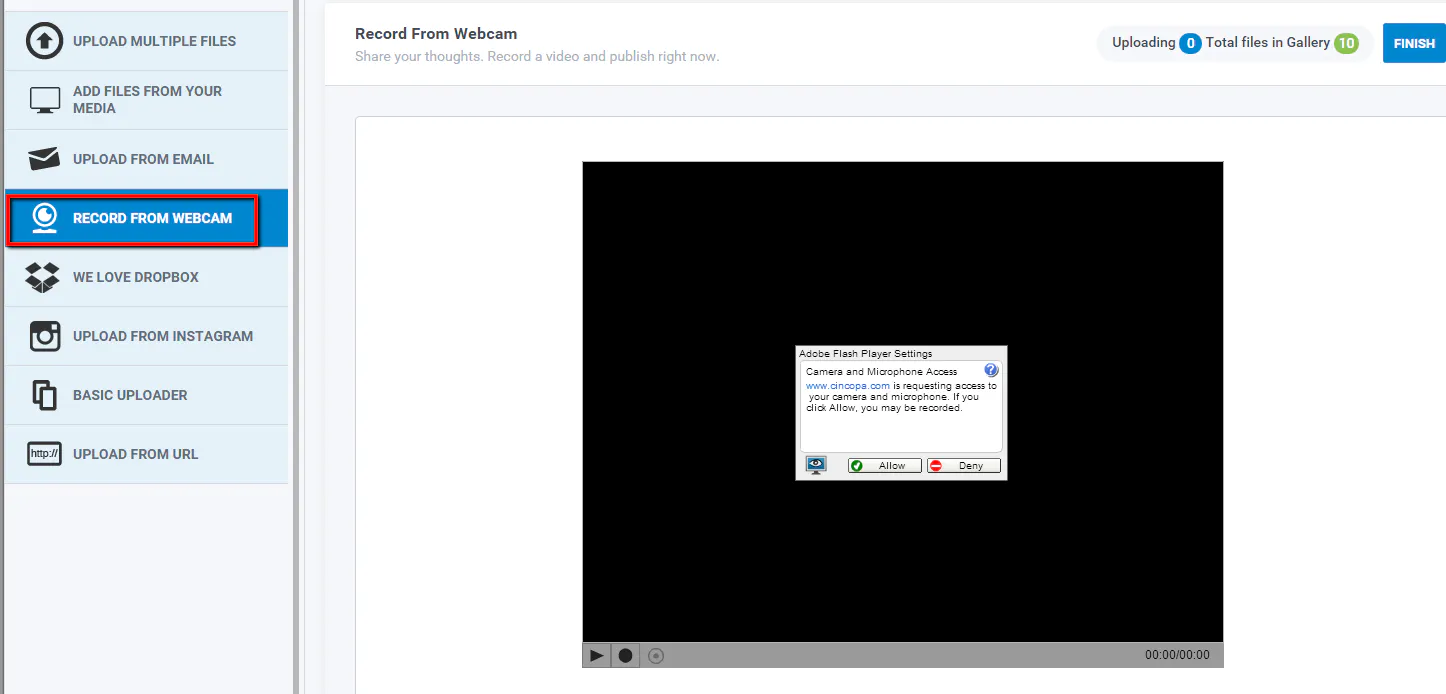The height and width of the screenshot is (694, 1446).
Task: Allow camera and microphone access
Action: (x=885, y=466)
